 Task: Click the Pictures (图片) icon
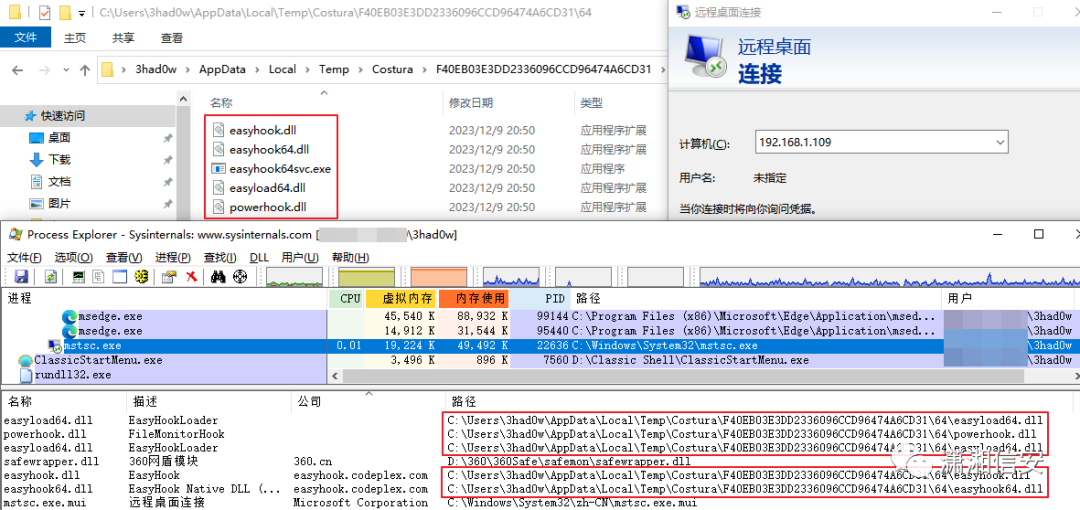[37, 204]
